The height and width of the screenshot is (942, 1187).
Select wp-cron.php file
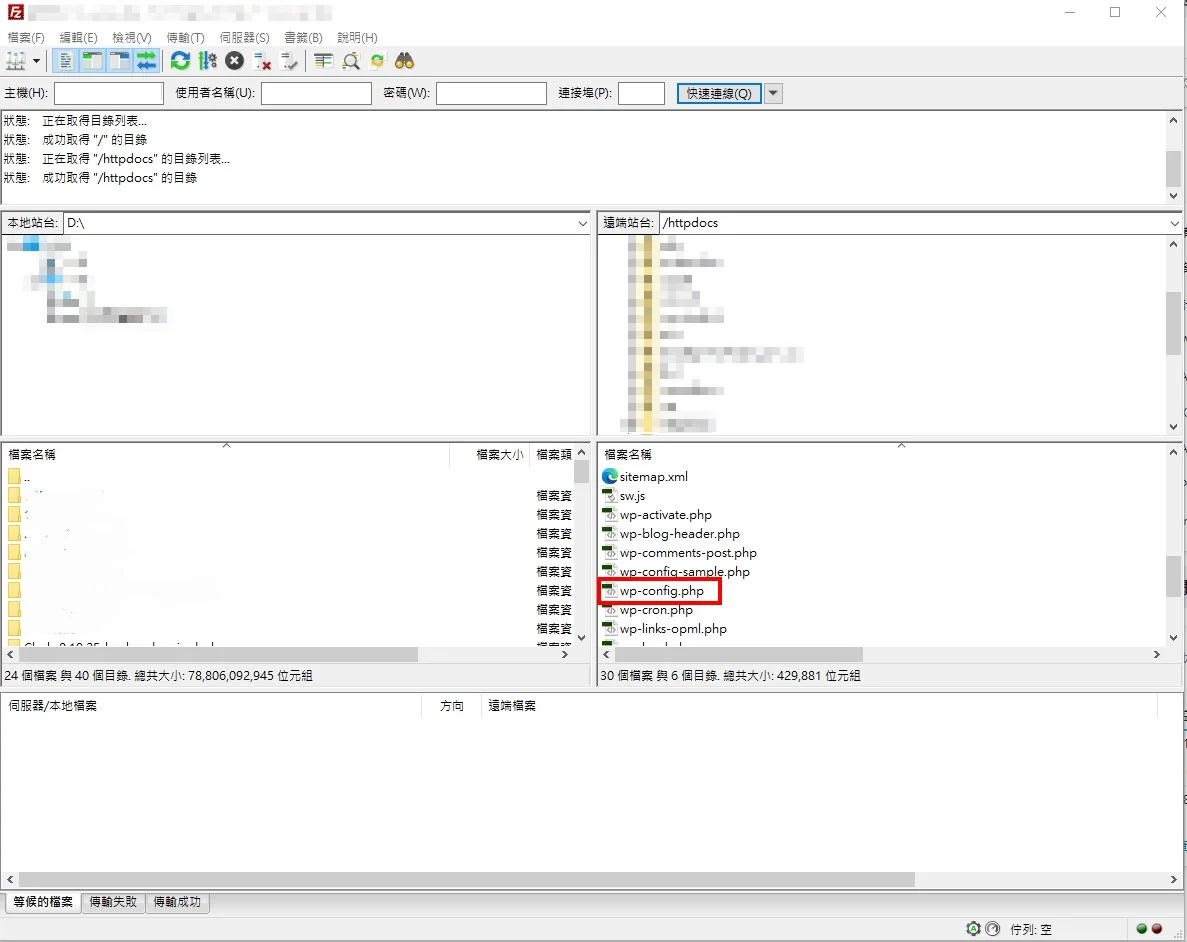click(656, 610)
